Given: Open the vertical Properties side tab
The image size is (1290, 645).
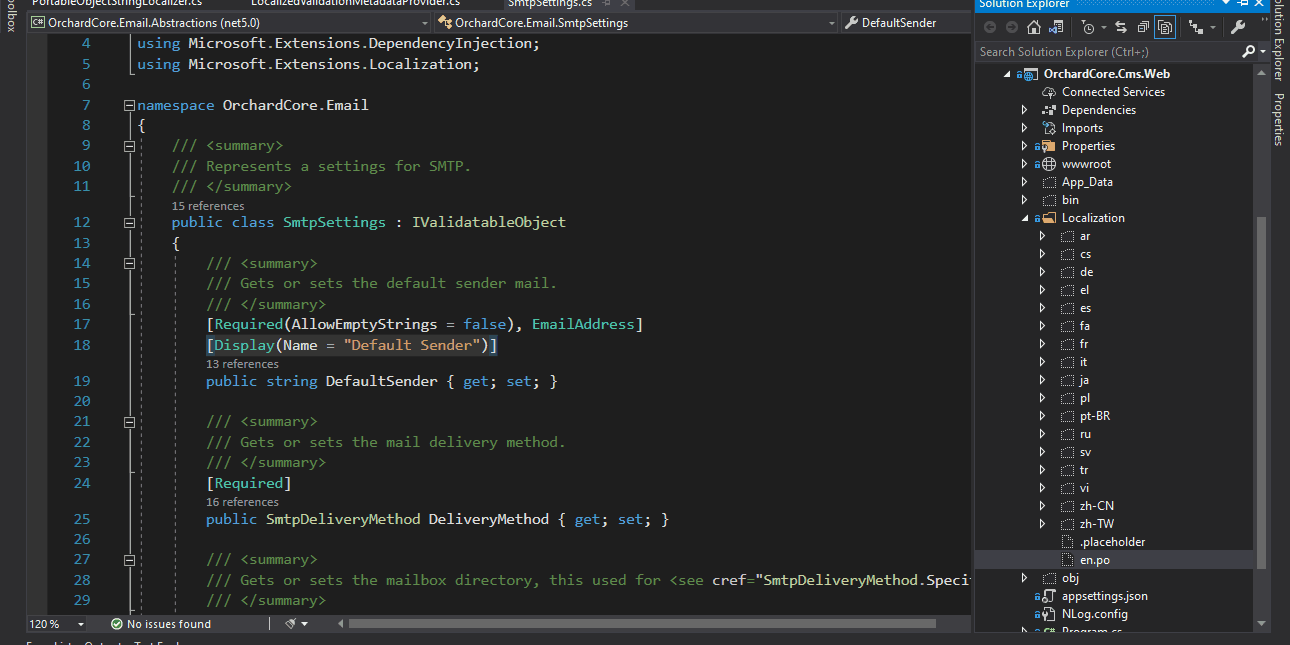Looking at the screenshot, I should (x=1279, y=120).
